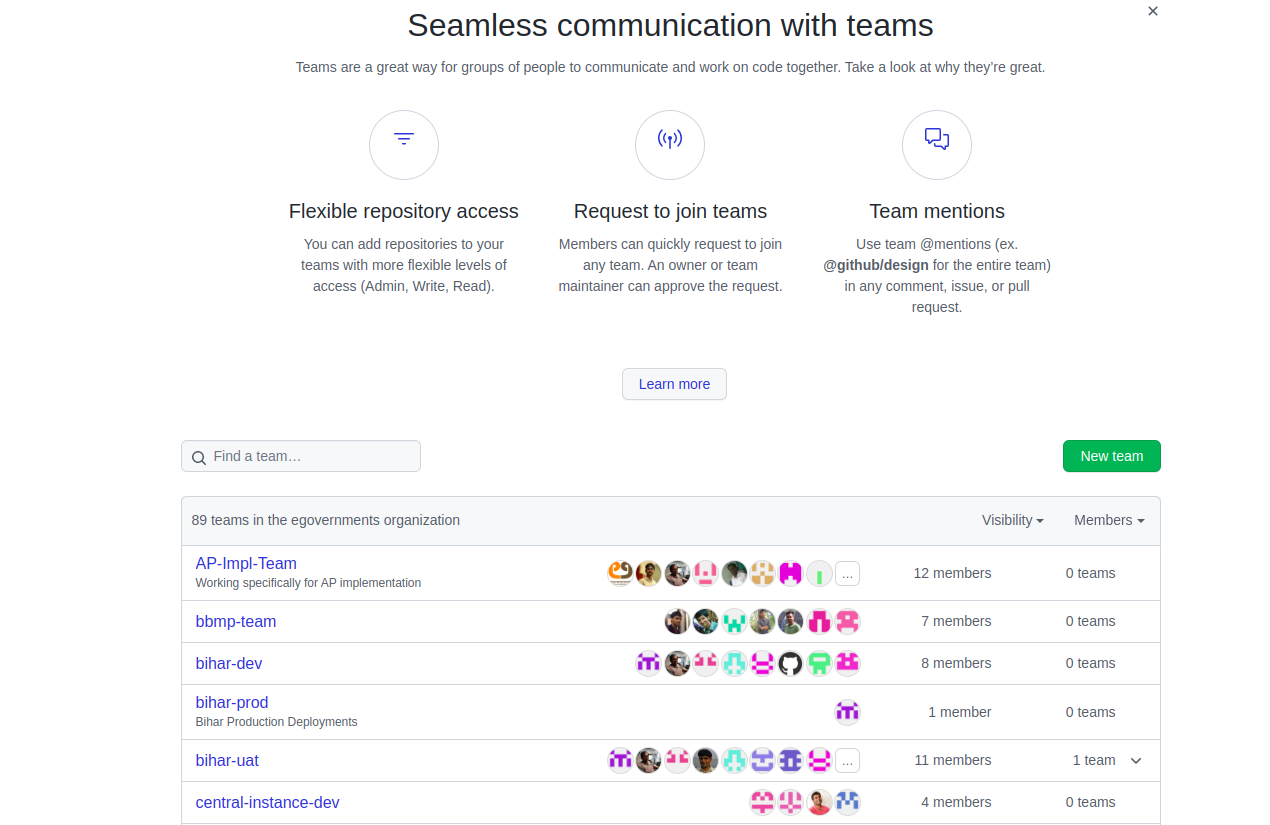1270x825 pixels.
Task: Click the Learn more button
Action: point(674,384)
